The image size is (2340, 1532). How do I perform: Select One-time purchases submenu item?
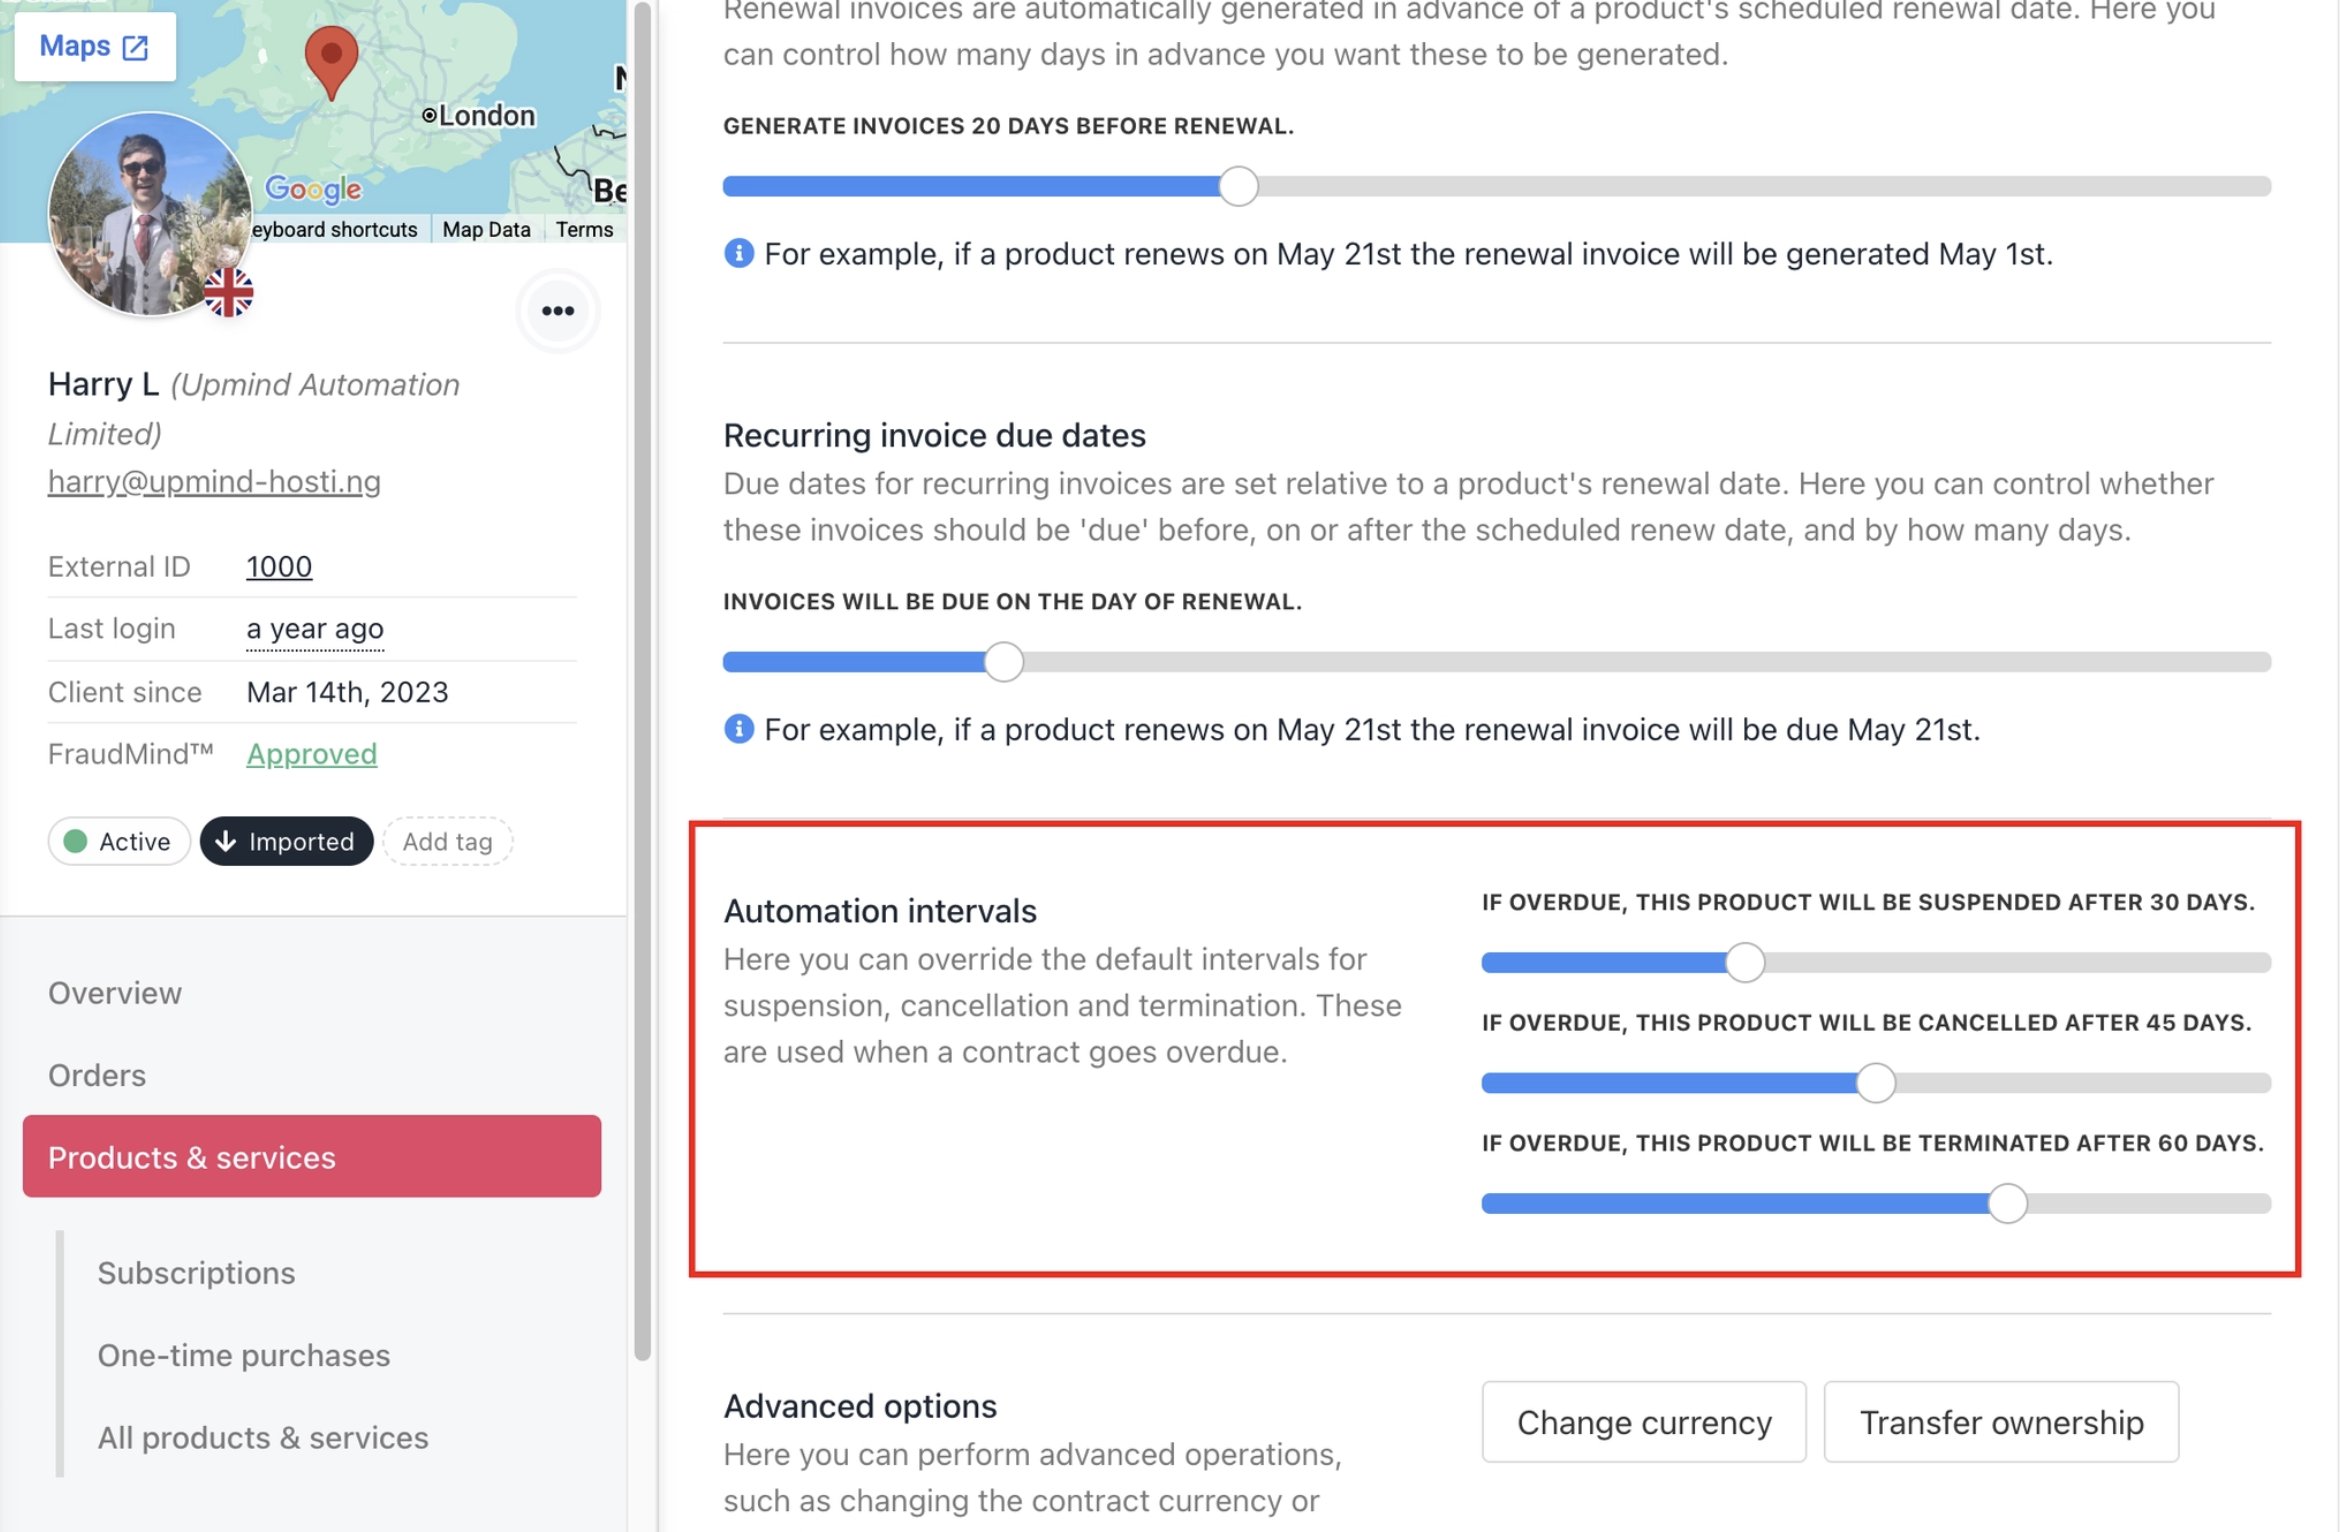click(244, 1355)
